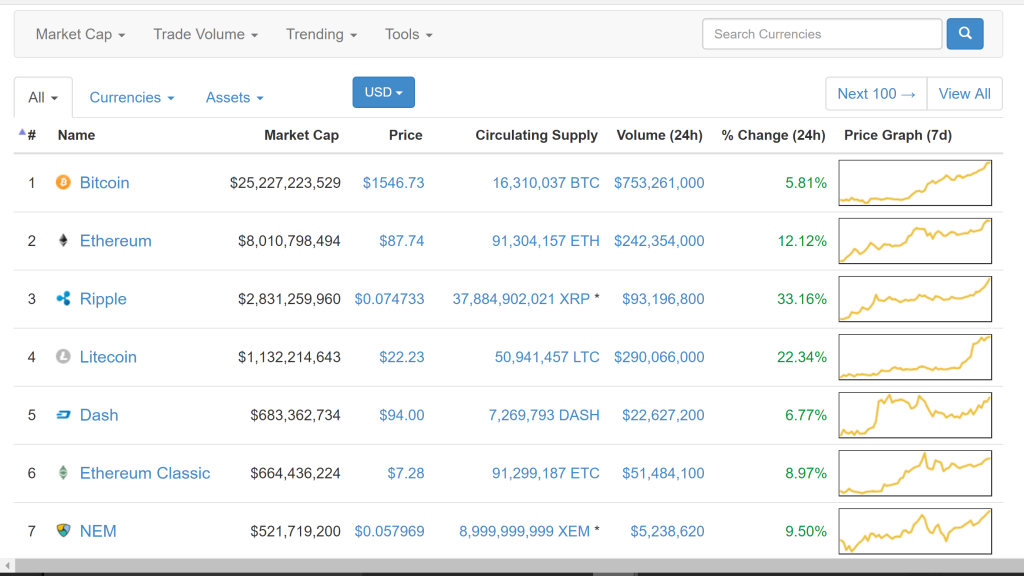Open the Trending menu
Image resolution: width=1024 pixels, height=576 pixels.
tap(321, 35)
